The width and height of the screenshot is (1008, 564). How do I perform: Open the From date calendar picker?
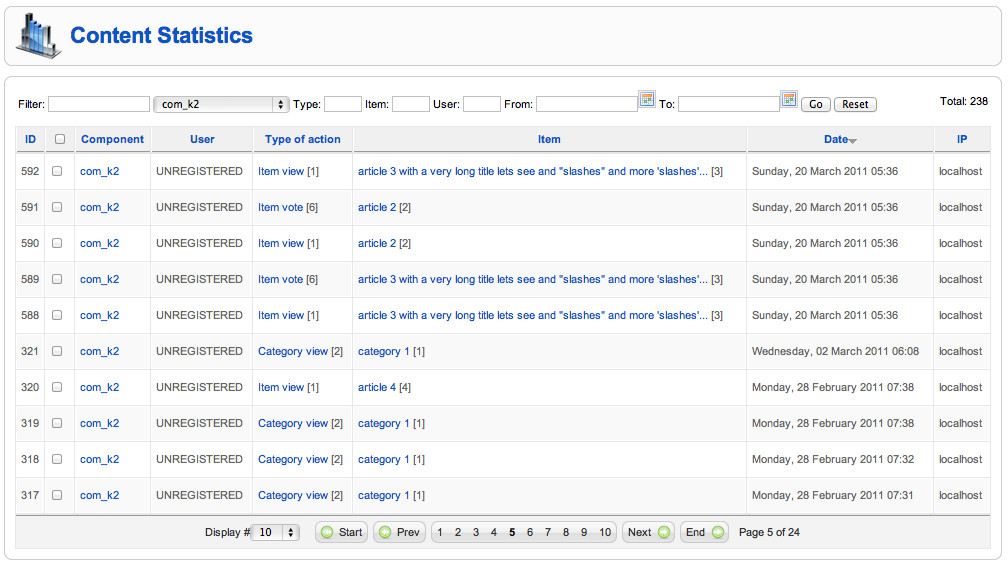647,99
